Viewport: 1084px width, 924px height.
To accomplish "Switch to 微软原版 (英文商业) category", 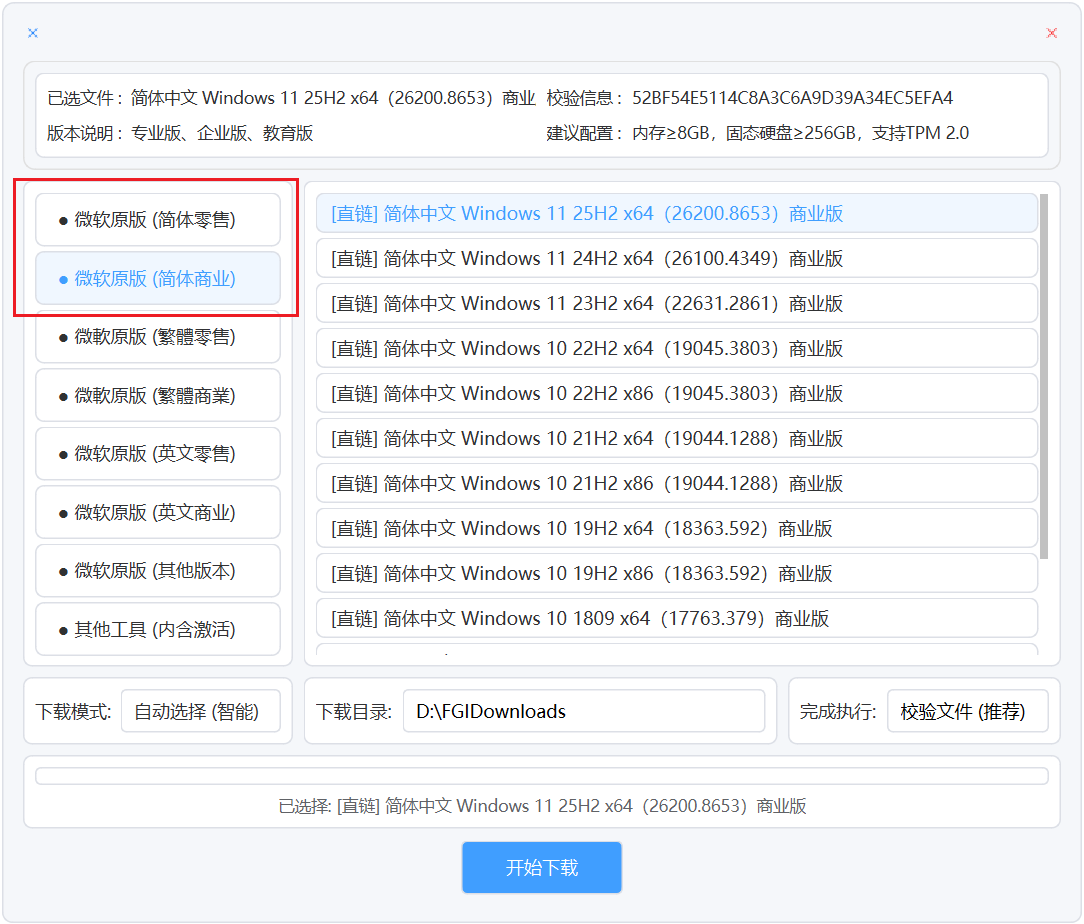I will coord(158,513).
